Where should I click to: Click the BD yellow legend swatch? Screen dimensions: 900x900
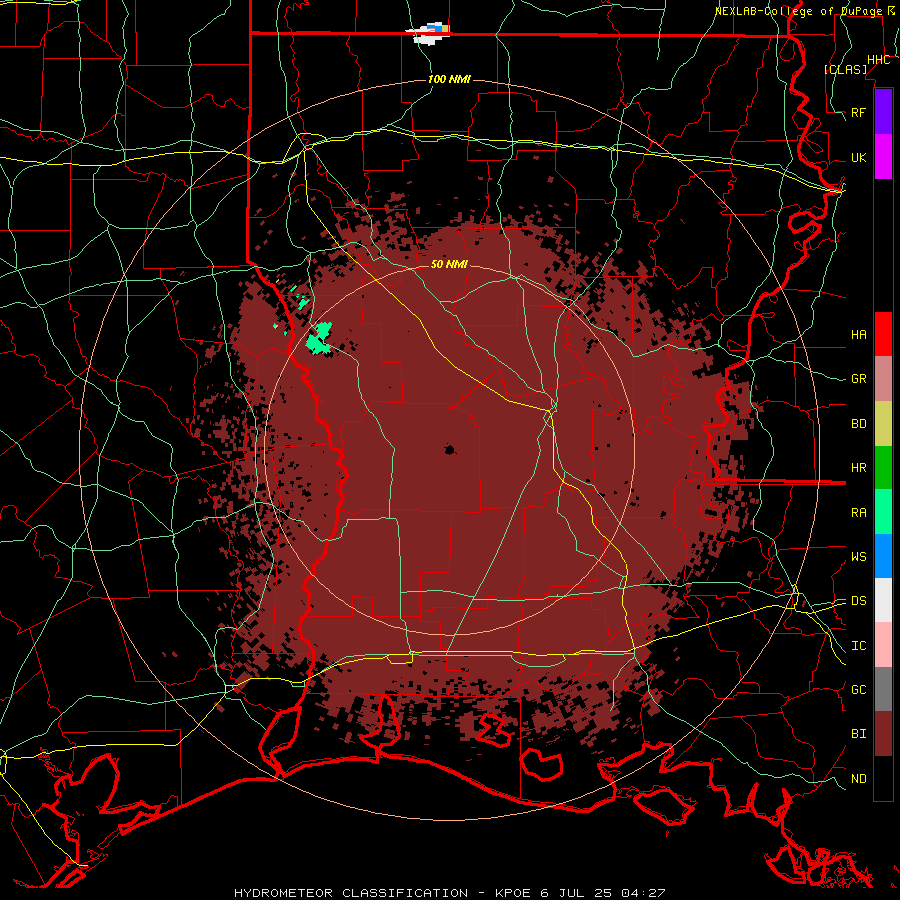tap(883, 423)
